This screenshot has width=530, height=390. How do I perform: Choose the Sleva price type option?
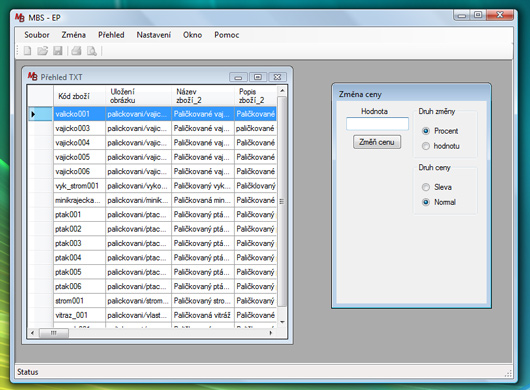426,187
